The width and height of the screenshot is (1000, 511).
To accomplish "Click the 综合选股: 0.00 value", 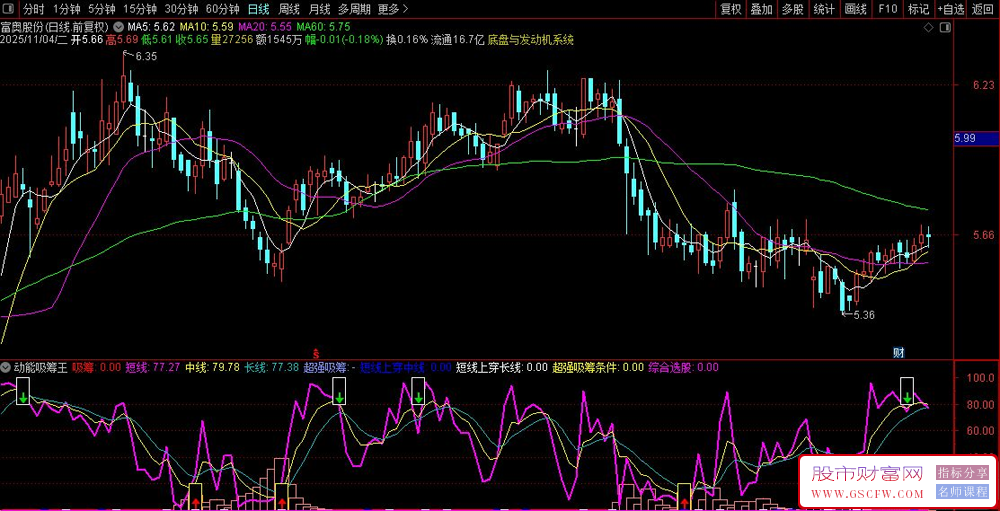I will click(x=683, y=367).
